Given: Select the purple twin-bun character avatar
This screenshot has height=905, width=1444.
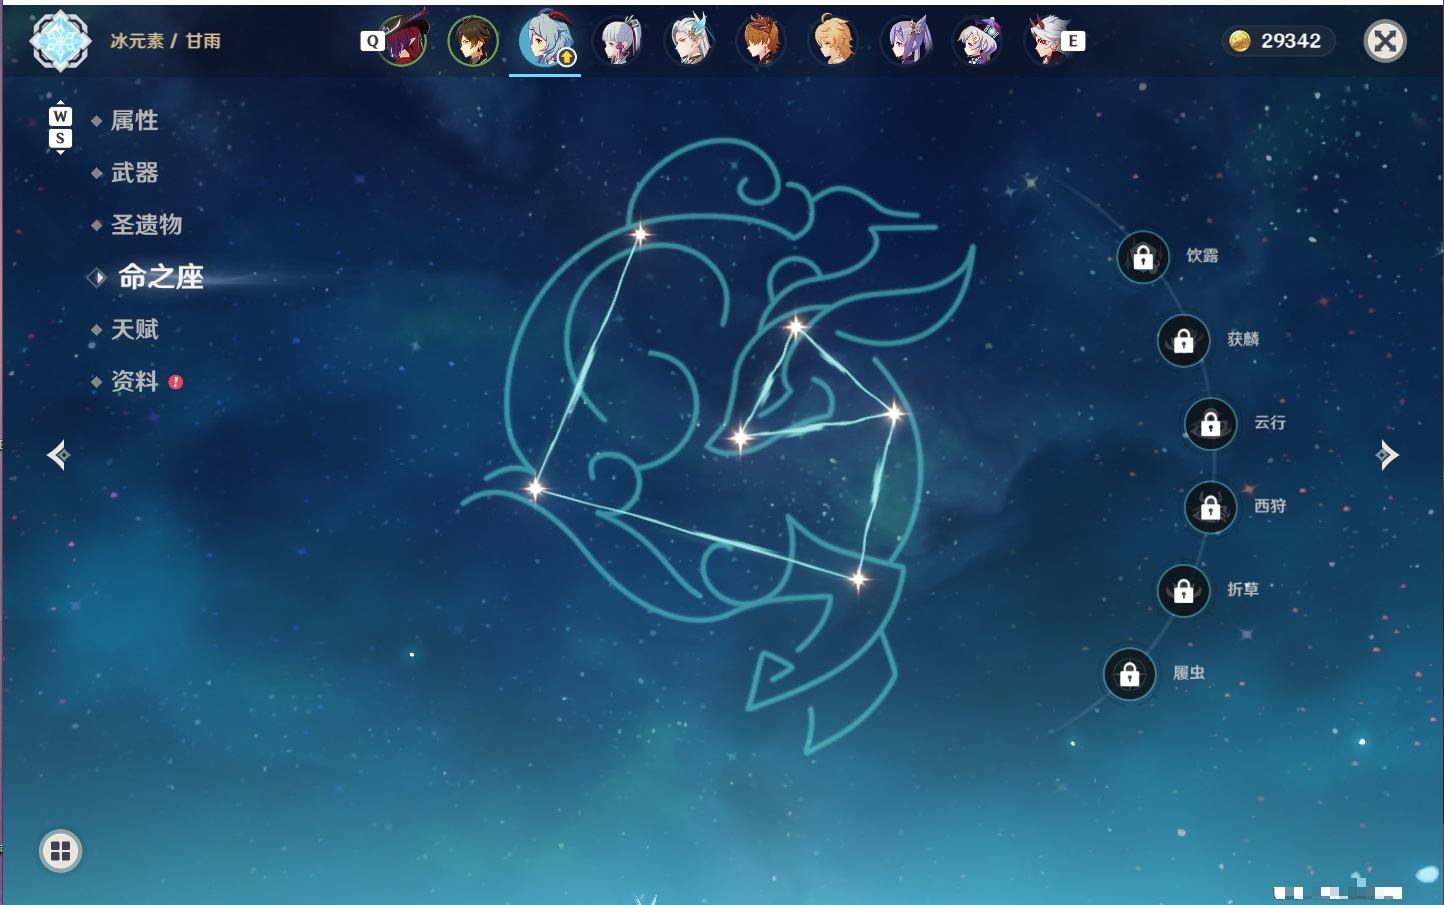Looking at the screenshot, I should coord(907,41).
